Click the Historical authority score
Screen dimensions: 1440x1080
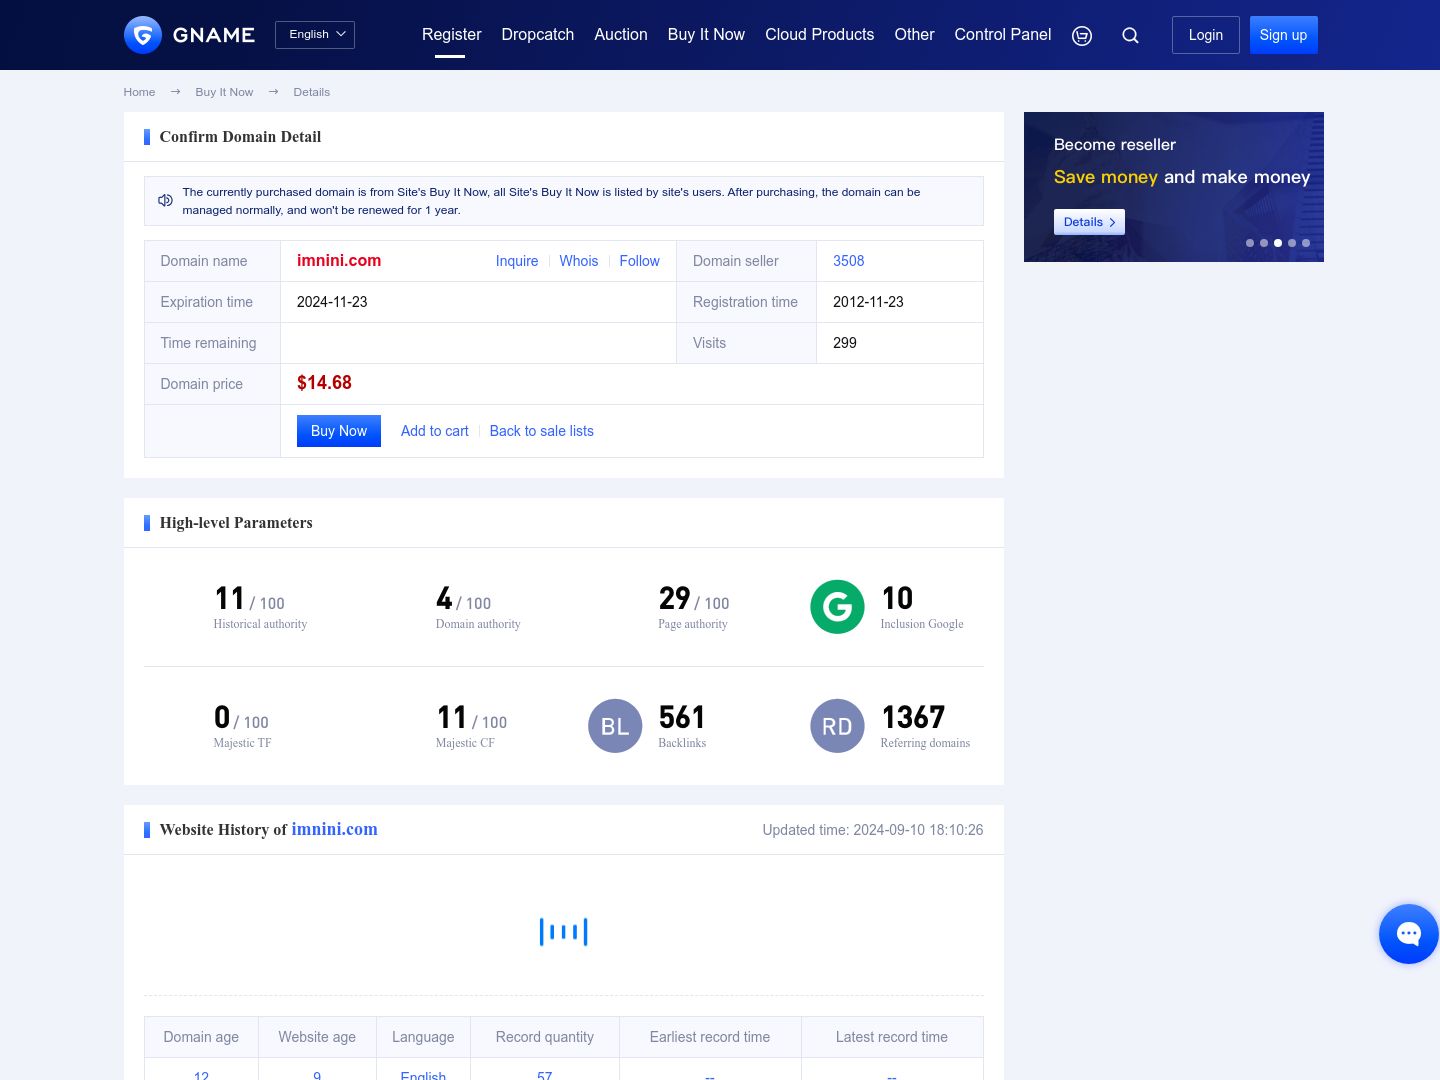coord(250,599)
